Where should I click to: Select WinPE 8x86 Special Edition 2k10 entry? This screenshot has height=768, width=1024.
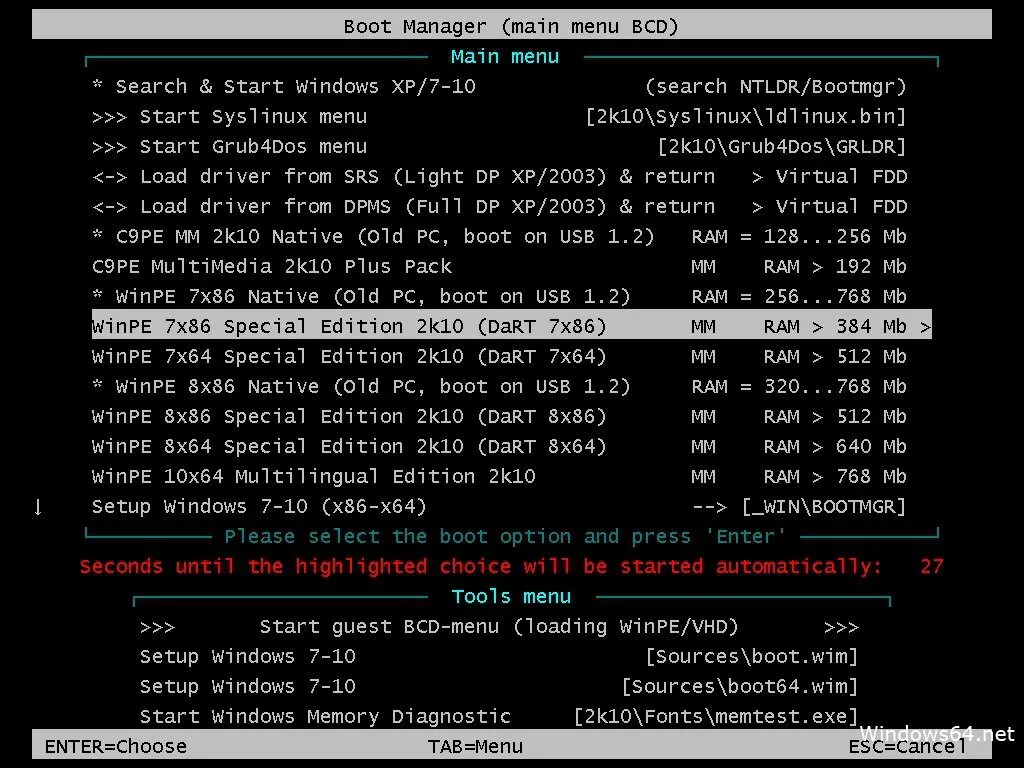coord(500,417)
